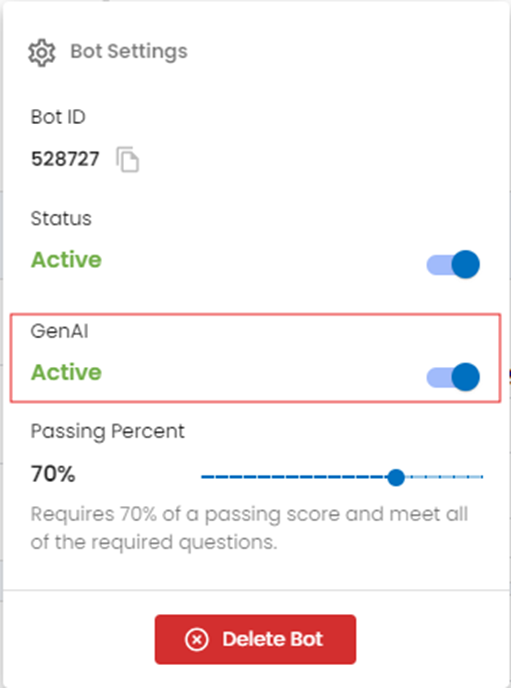
Task: Set the Passing Percent slider to maximum
Action: point(482,477)
